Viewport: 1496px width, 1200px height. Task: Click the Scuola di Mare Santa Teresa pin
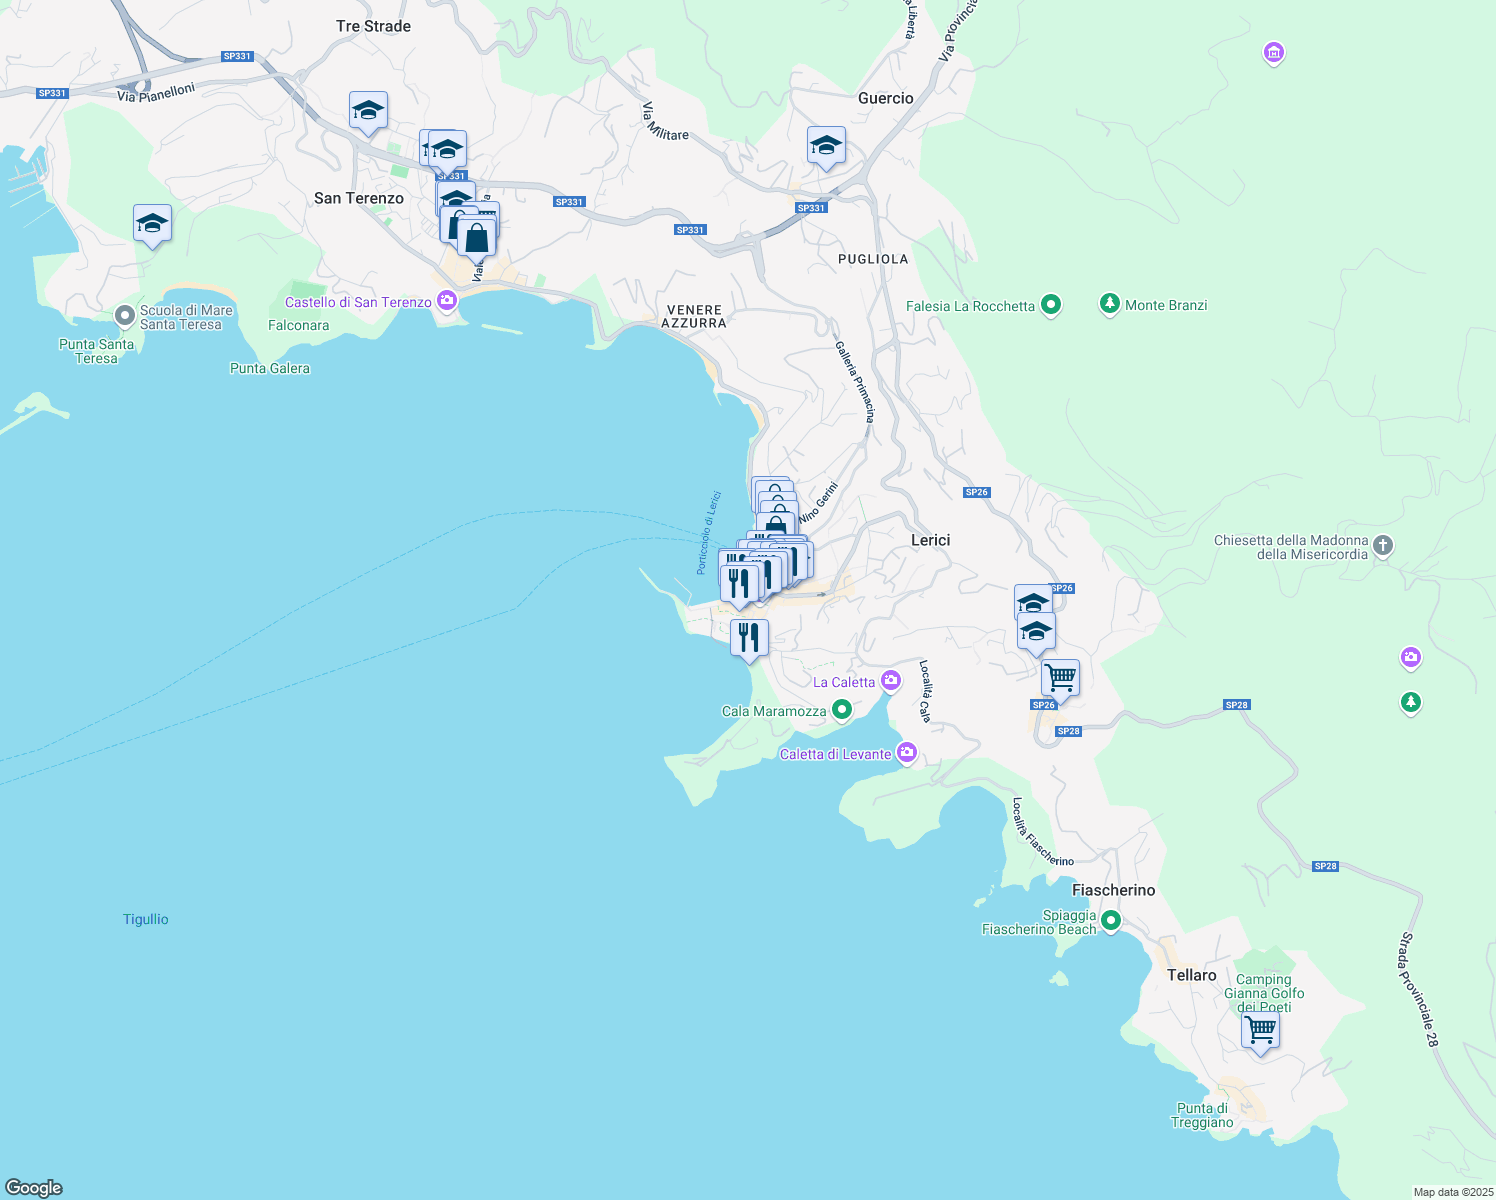[125, 317]
